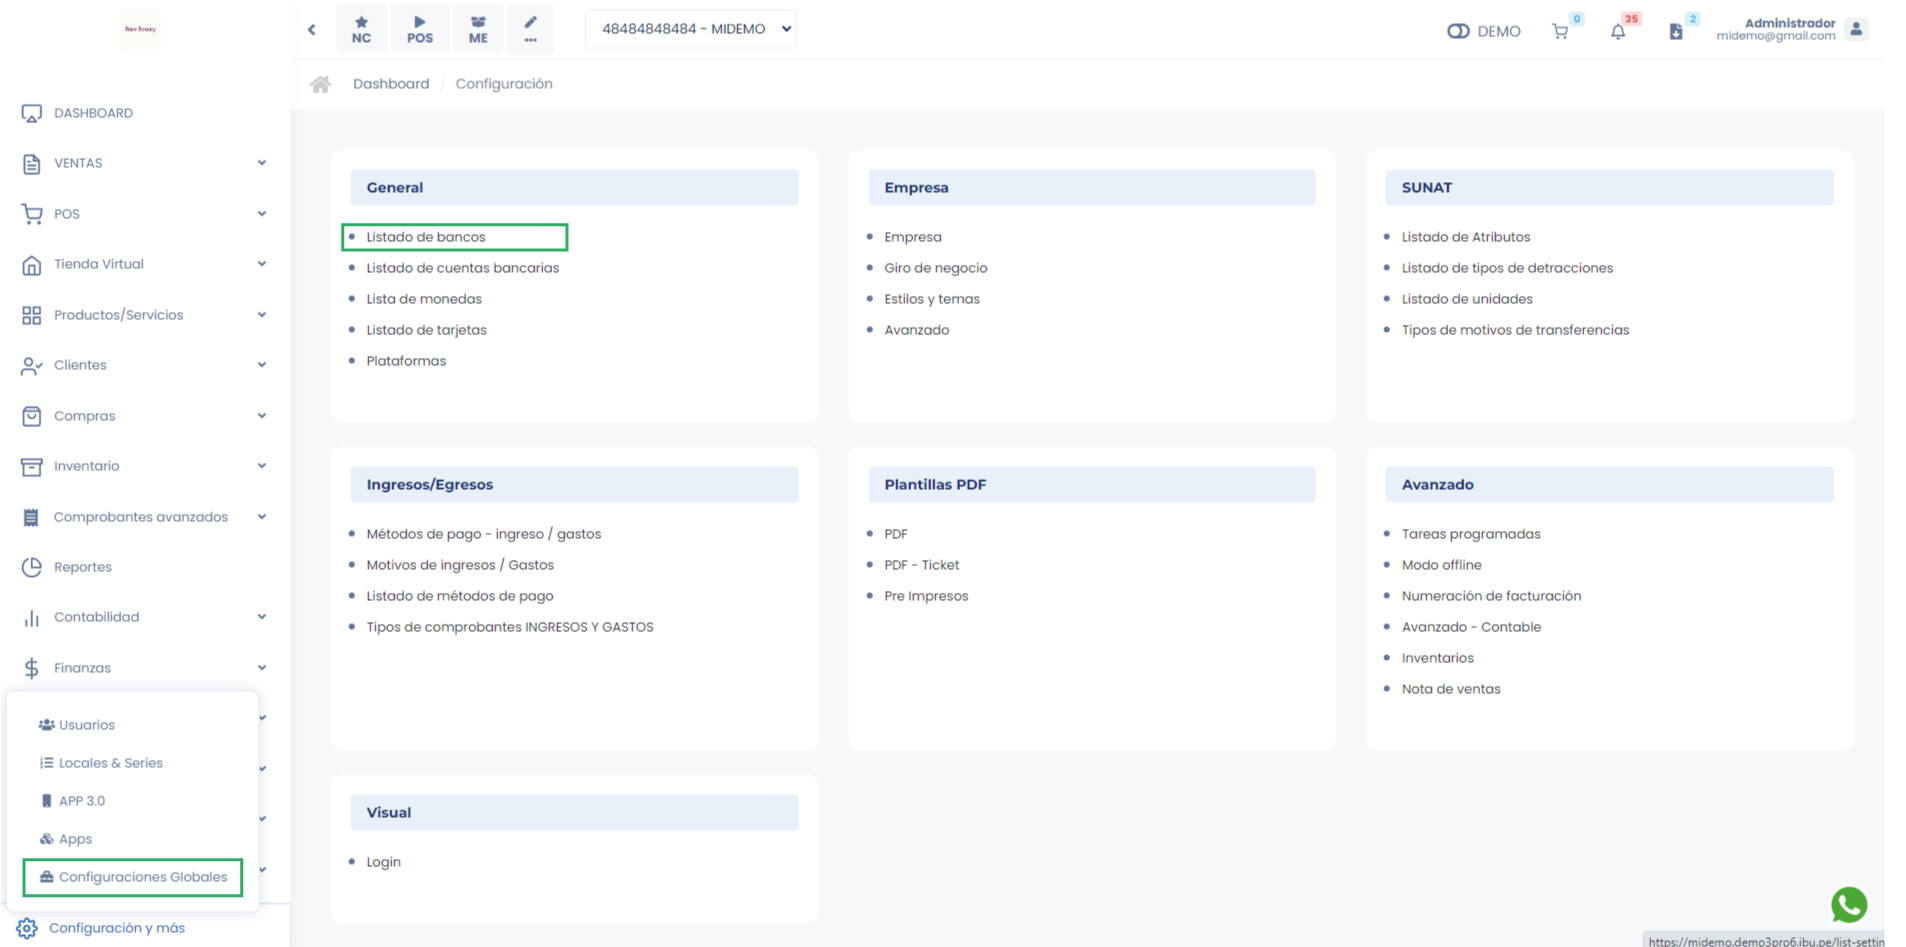Click Administrador account name

pos(1790,23)
